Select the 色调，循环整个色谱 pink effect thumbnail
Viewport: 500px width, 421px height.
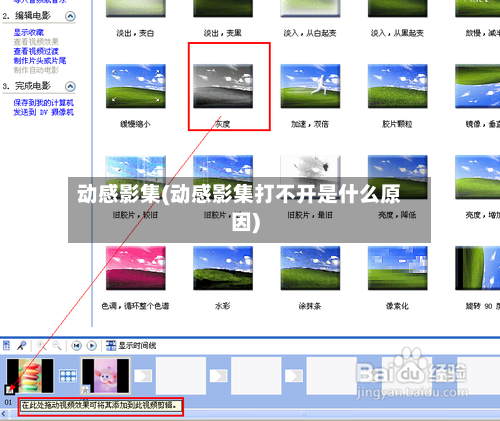pos(136,268)
